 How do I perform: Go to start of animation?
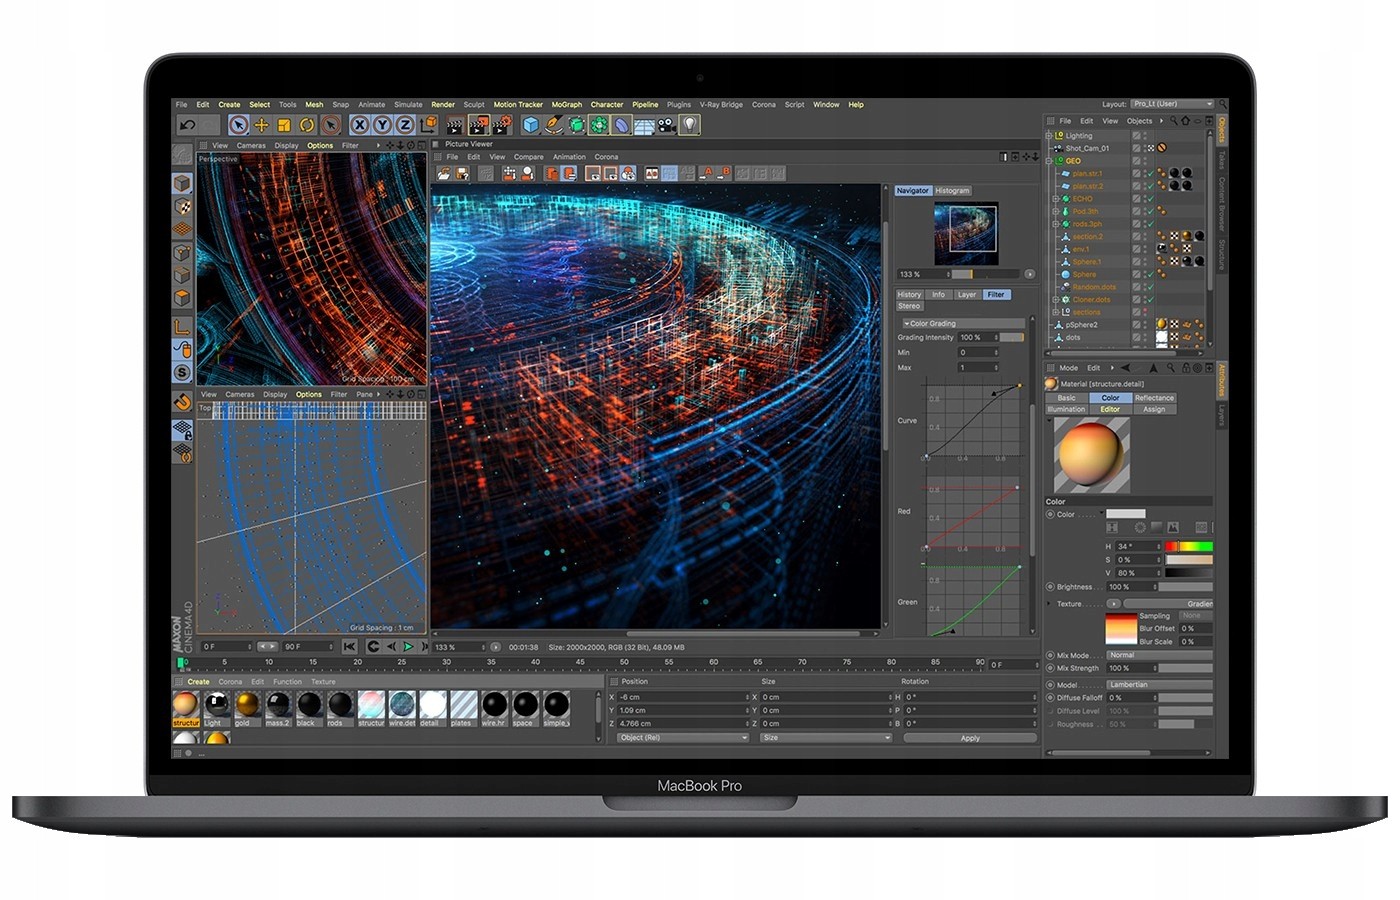tap(349, 647)
